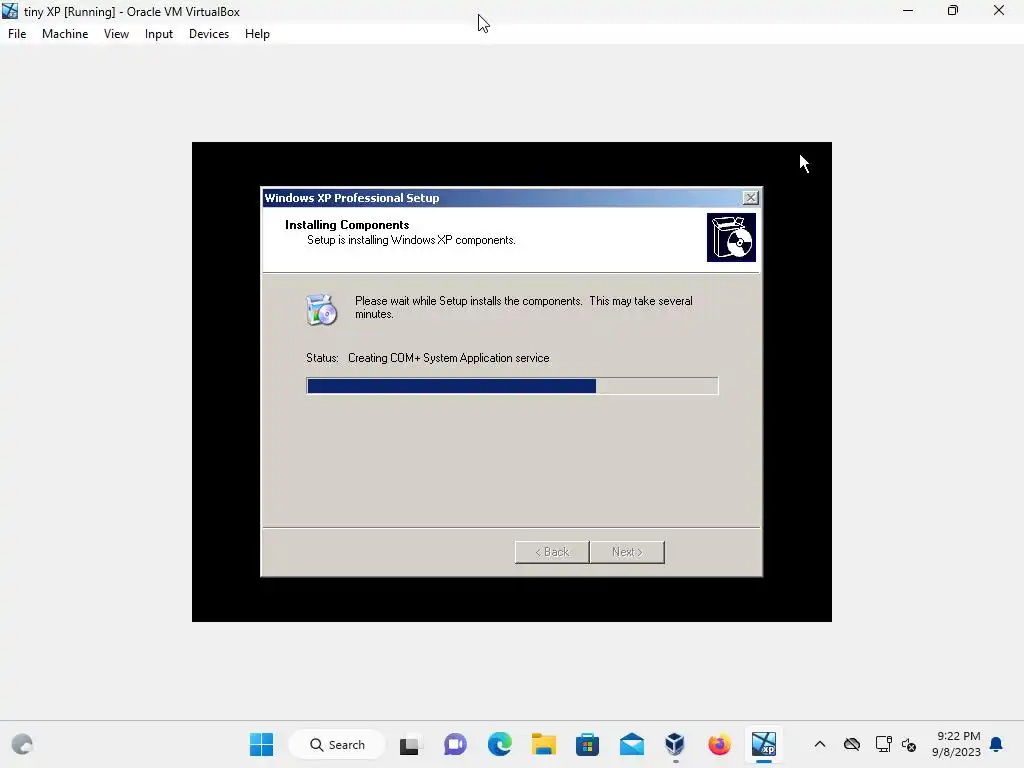This screenshot has height=768, width=1024.
Task: Open the Mail app from taskbar
Action: [x=632, y=744]
